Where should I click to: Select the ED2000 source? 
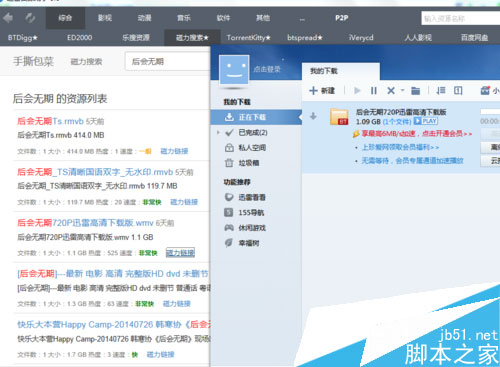point(80,38)
